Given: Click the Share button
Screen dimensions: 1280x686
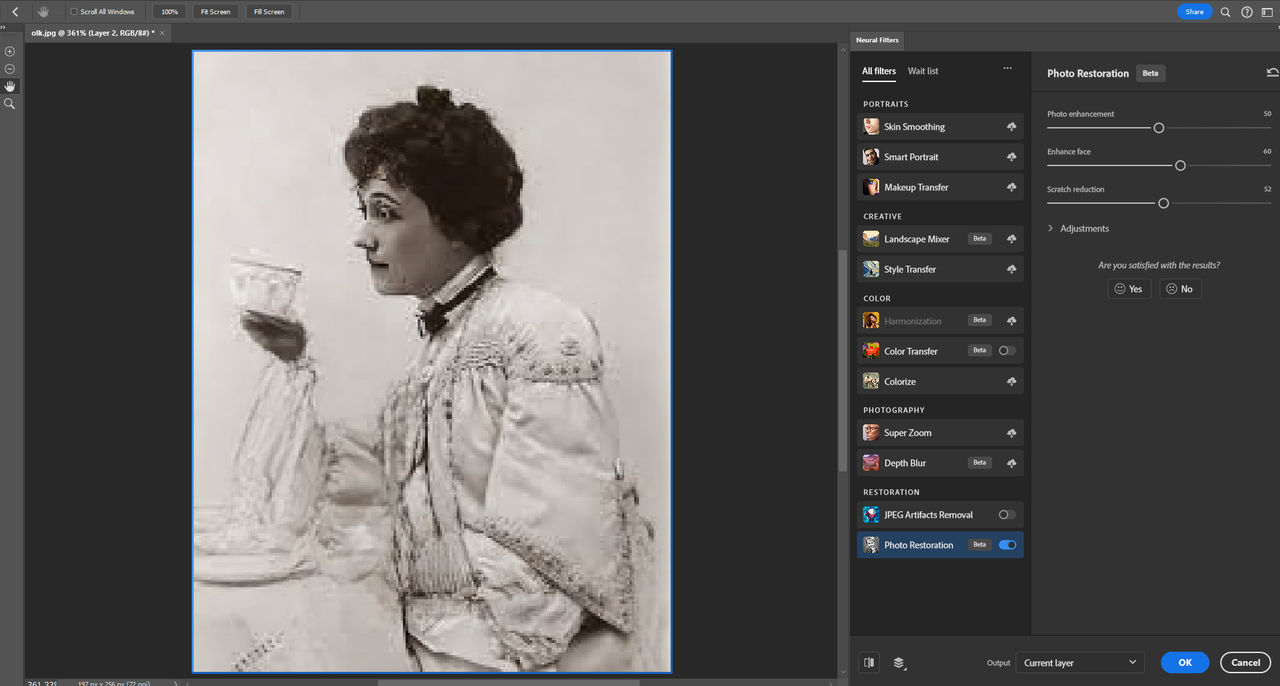Looking at the screenshot, I should point(1195,12).
